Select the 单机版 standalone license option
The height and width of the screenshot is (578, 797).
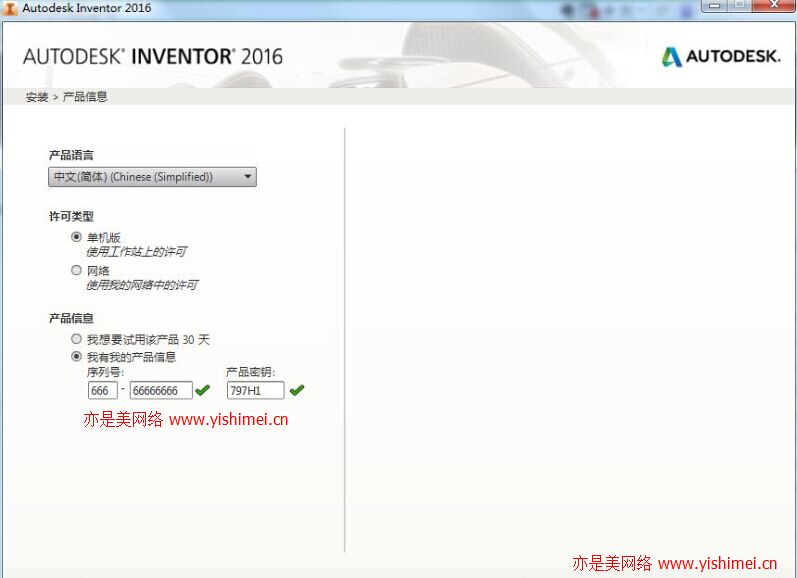[x=76, y=237]
